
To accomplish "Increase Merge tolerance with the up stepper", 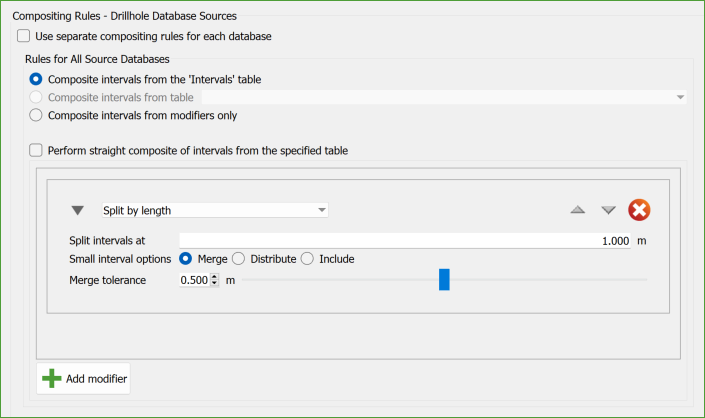I will pos(214,277).
